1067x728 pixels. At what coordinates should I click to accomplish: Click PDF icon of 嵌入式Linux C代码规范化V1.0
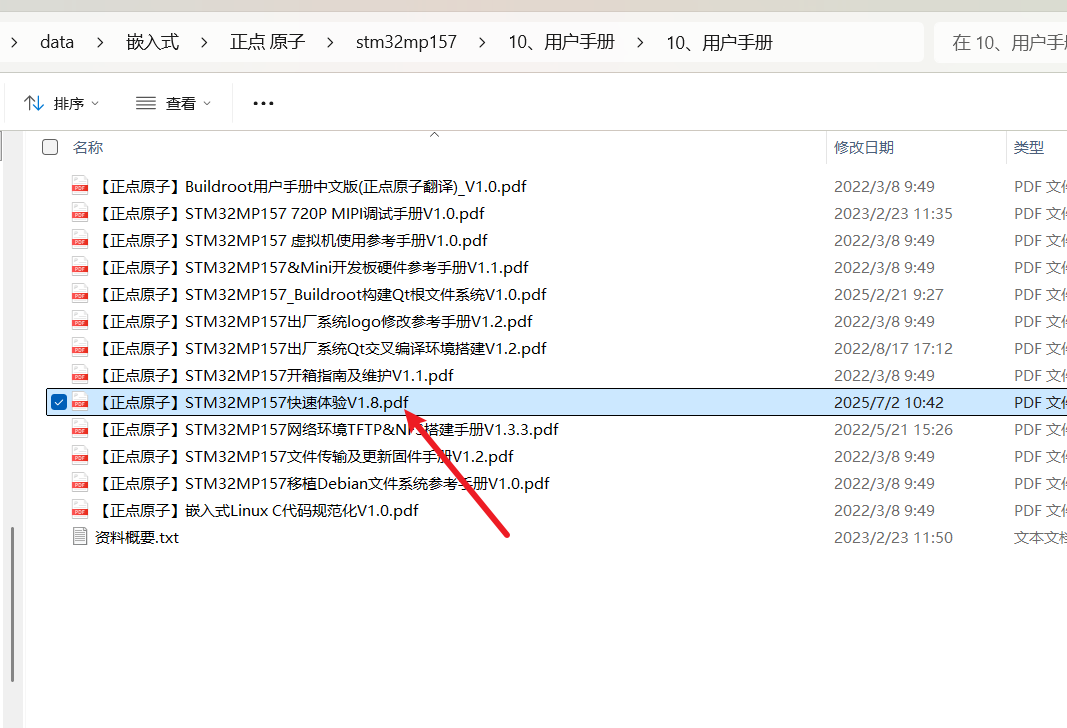tap(80, 510)
